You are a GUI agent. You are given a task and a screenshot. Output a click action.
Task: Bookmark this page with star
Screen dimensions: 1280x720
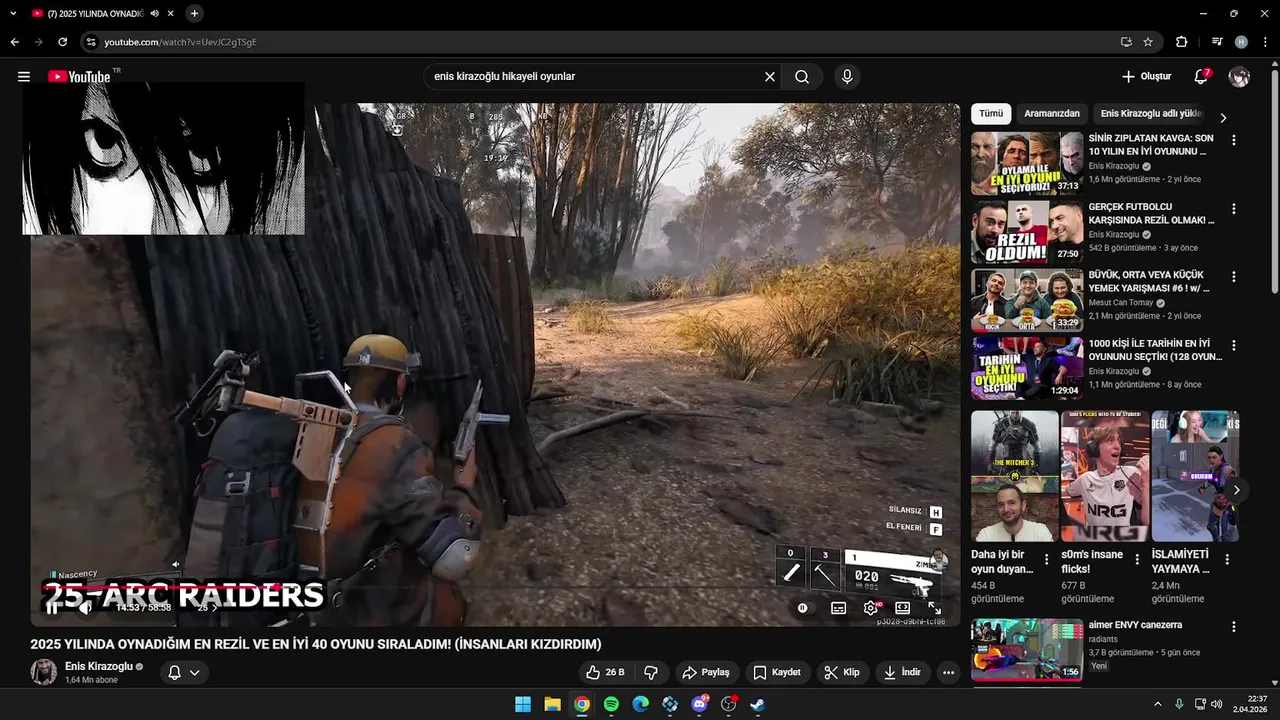click(1148, 42)
